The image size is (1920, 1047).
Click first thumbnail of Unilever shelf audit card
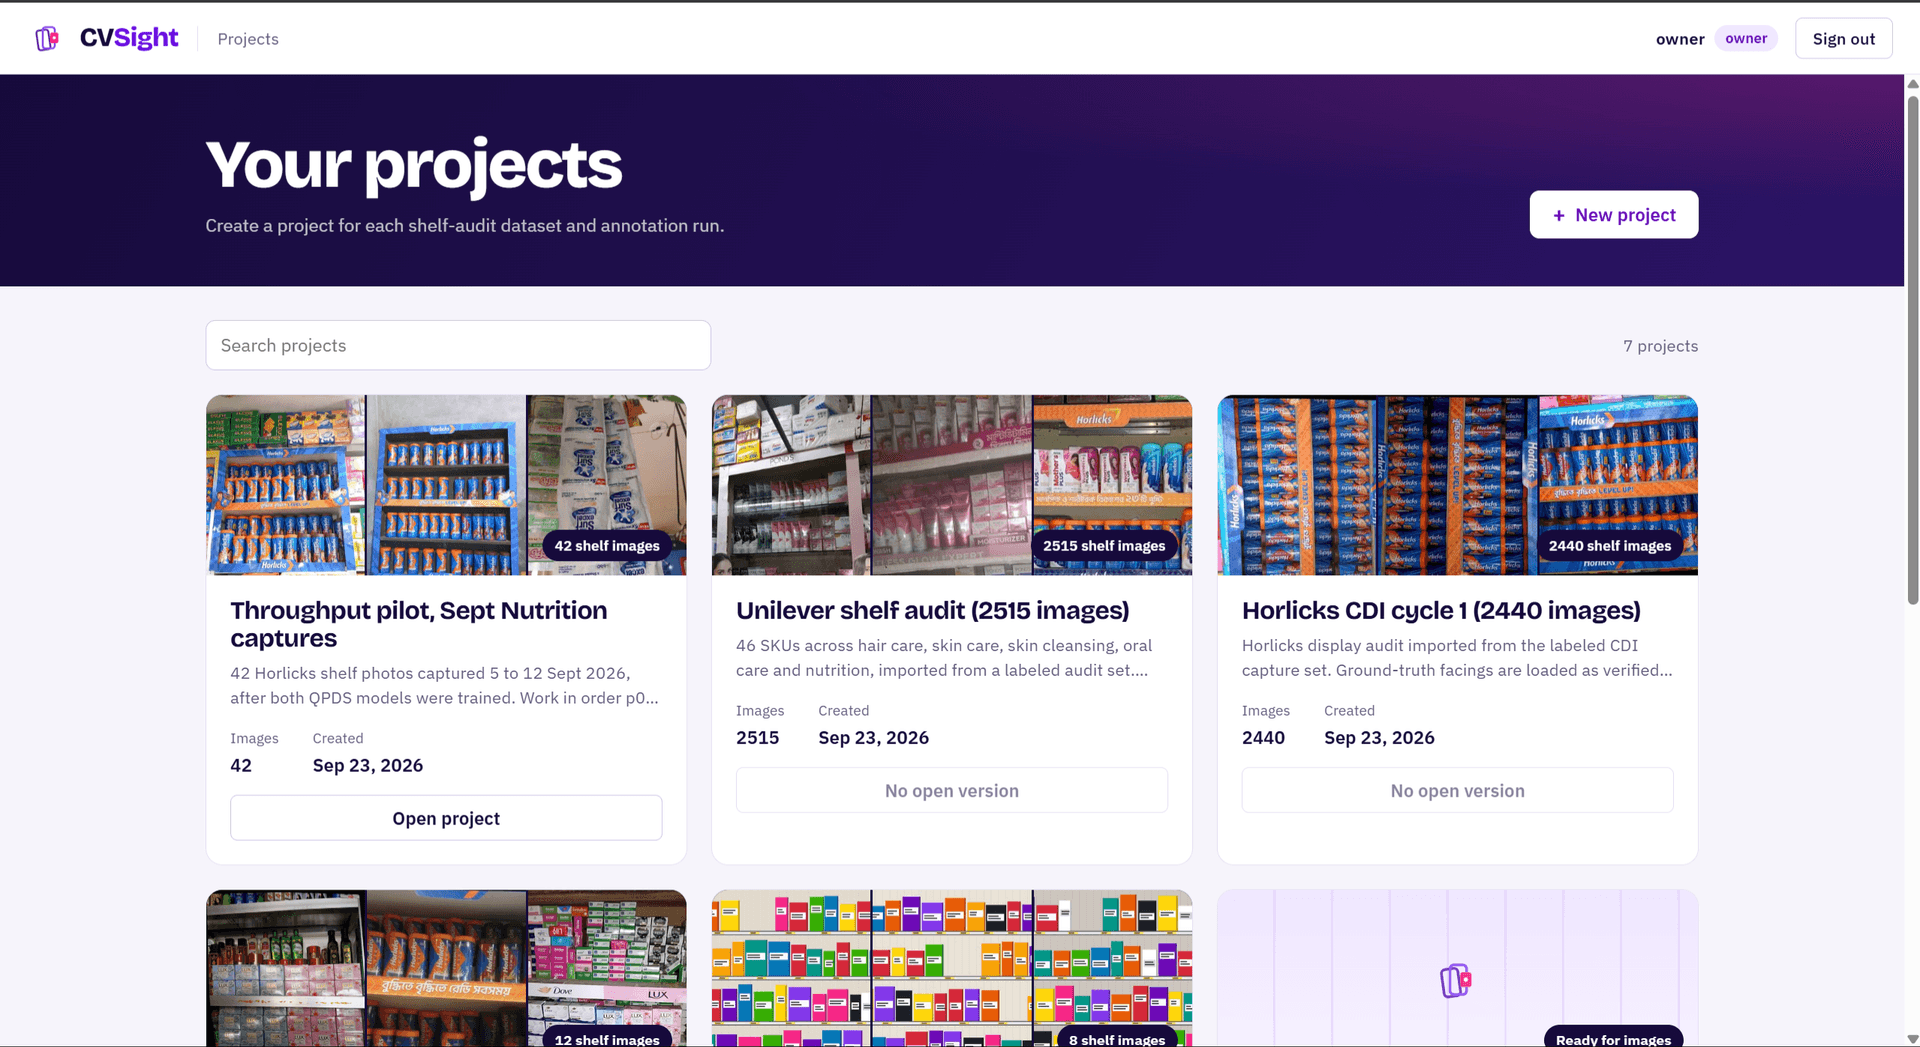click(x=791, y=485)
